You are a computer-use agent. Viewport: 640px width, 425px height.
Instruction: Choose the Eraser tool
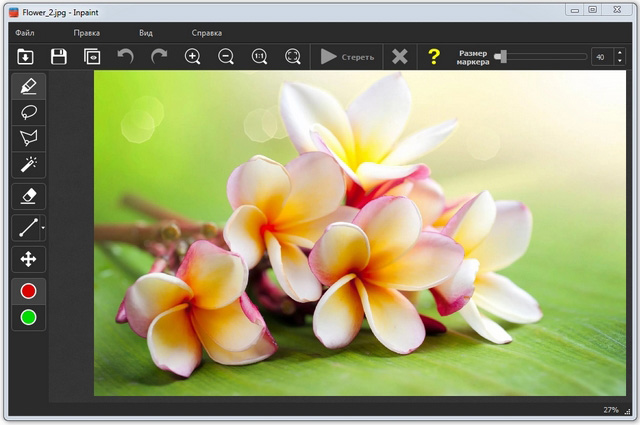28,196
